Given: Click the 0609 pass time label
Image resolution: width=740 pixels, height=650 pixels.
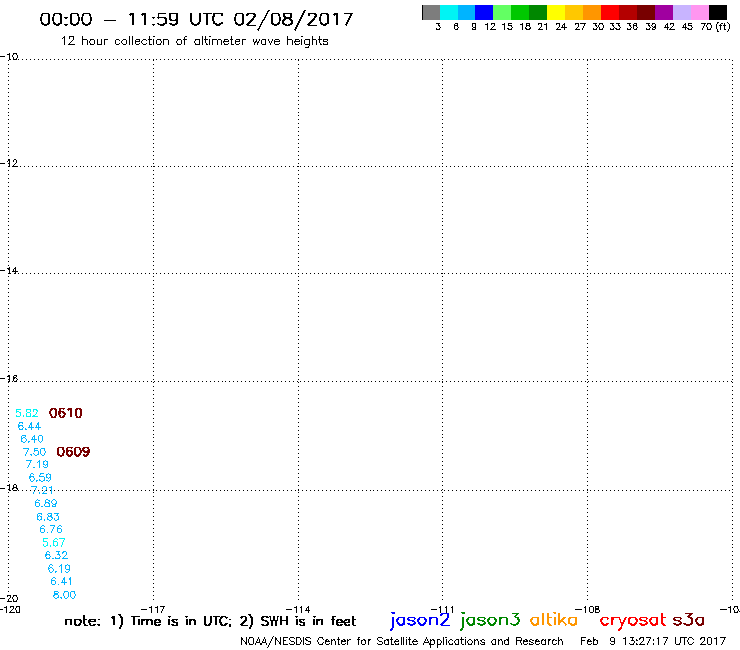Looking at the screenshot, I should click(x=73, y=452).
